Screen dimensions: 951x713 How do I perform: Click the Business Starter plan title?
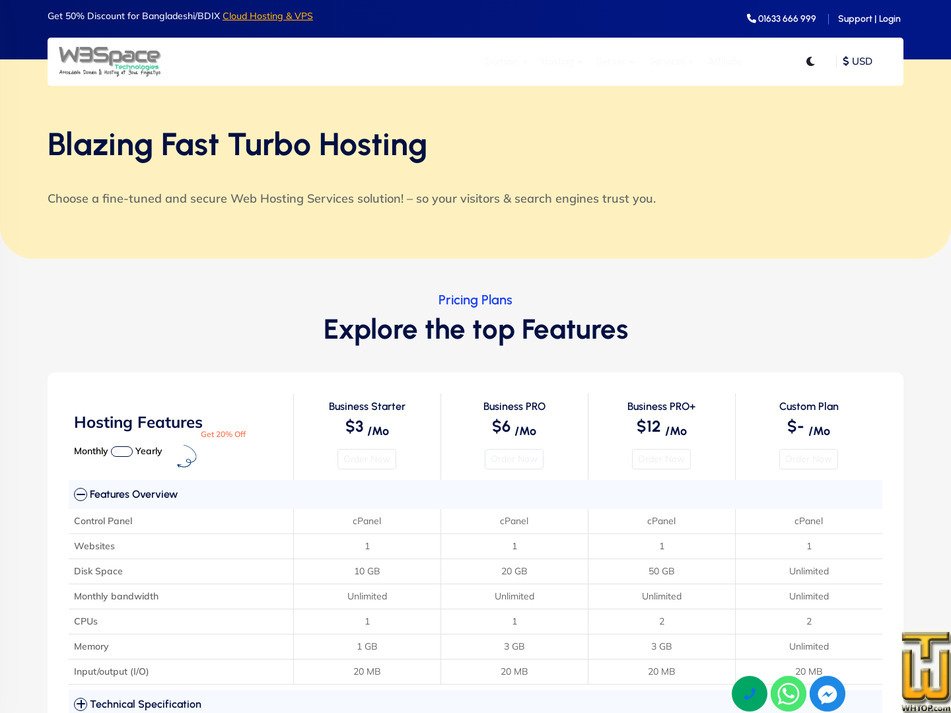tap(367, 406)
